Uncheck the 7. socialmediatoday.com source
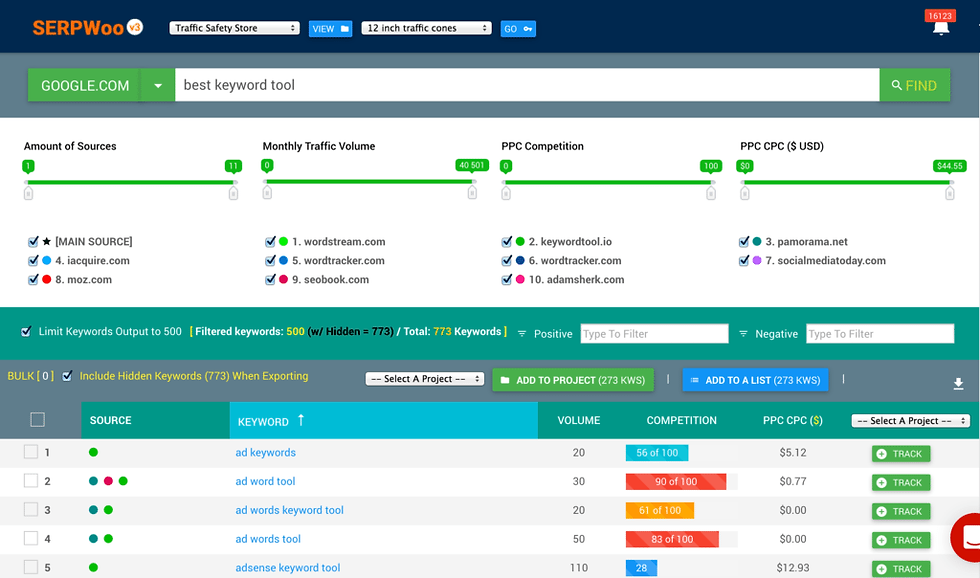Screen dimensions: 980x578 [744, 260]
